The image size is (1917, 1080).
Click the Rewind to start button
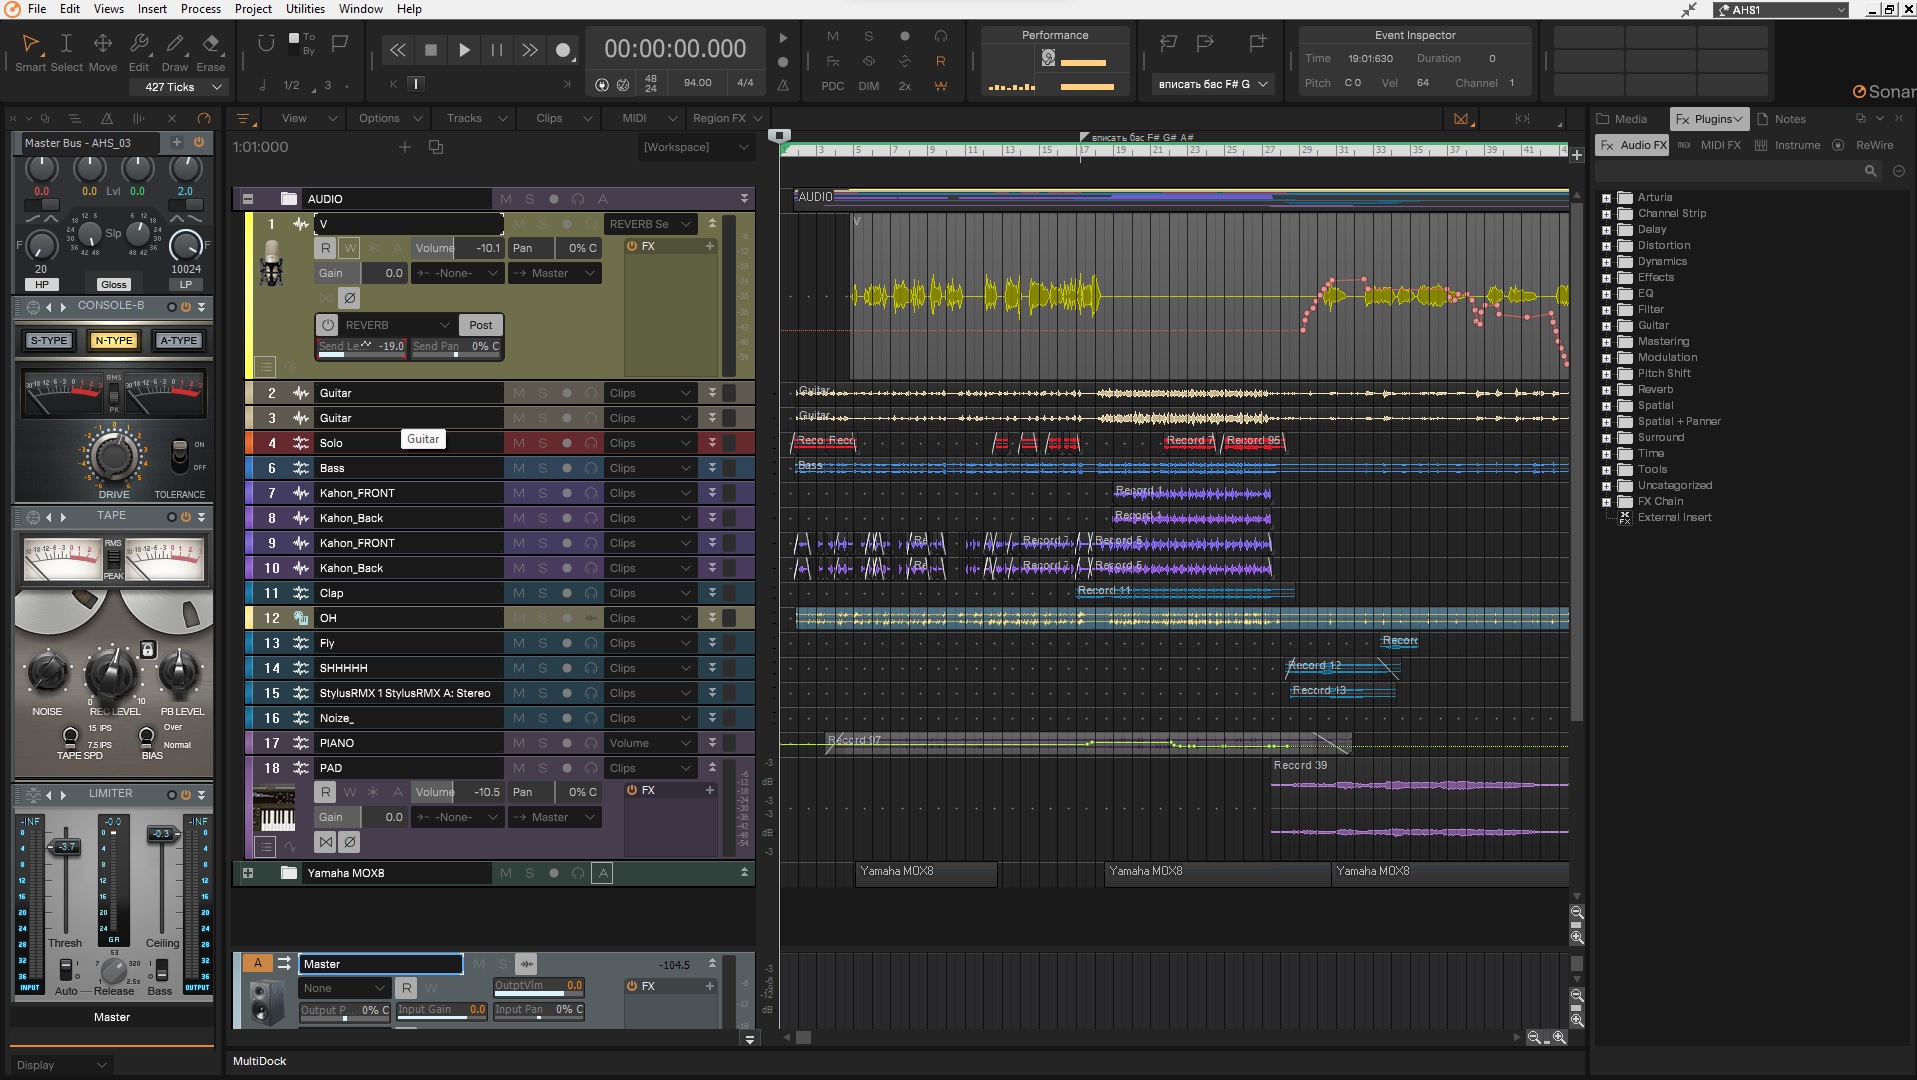(x=398, y=50)
